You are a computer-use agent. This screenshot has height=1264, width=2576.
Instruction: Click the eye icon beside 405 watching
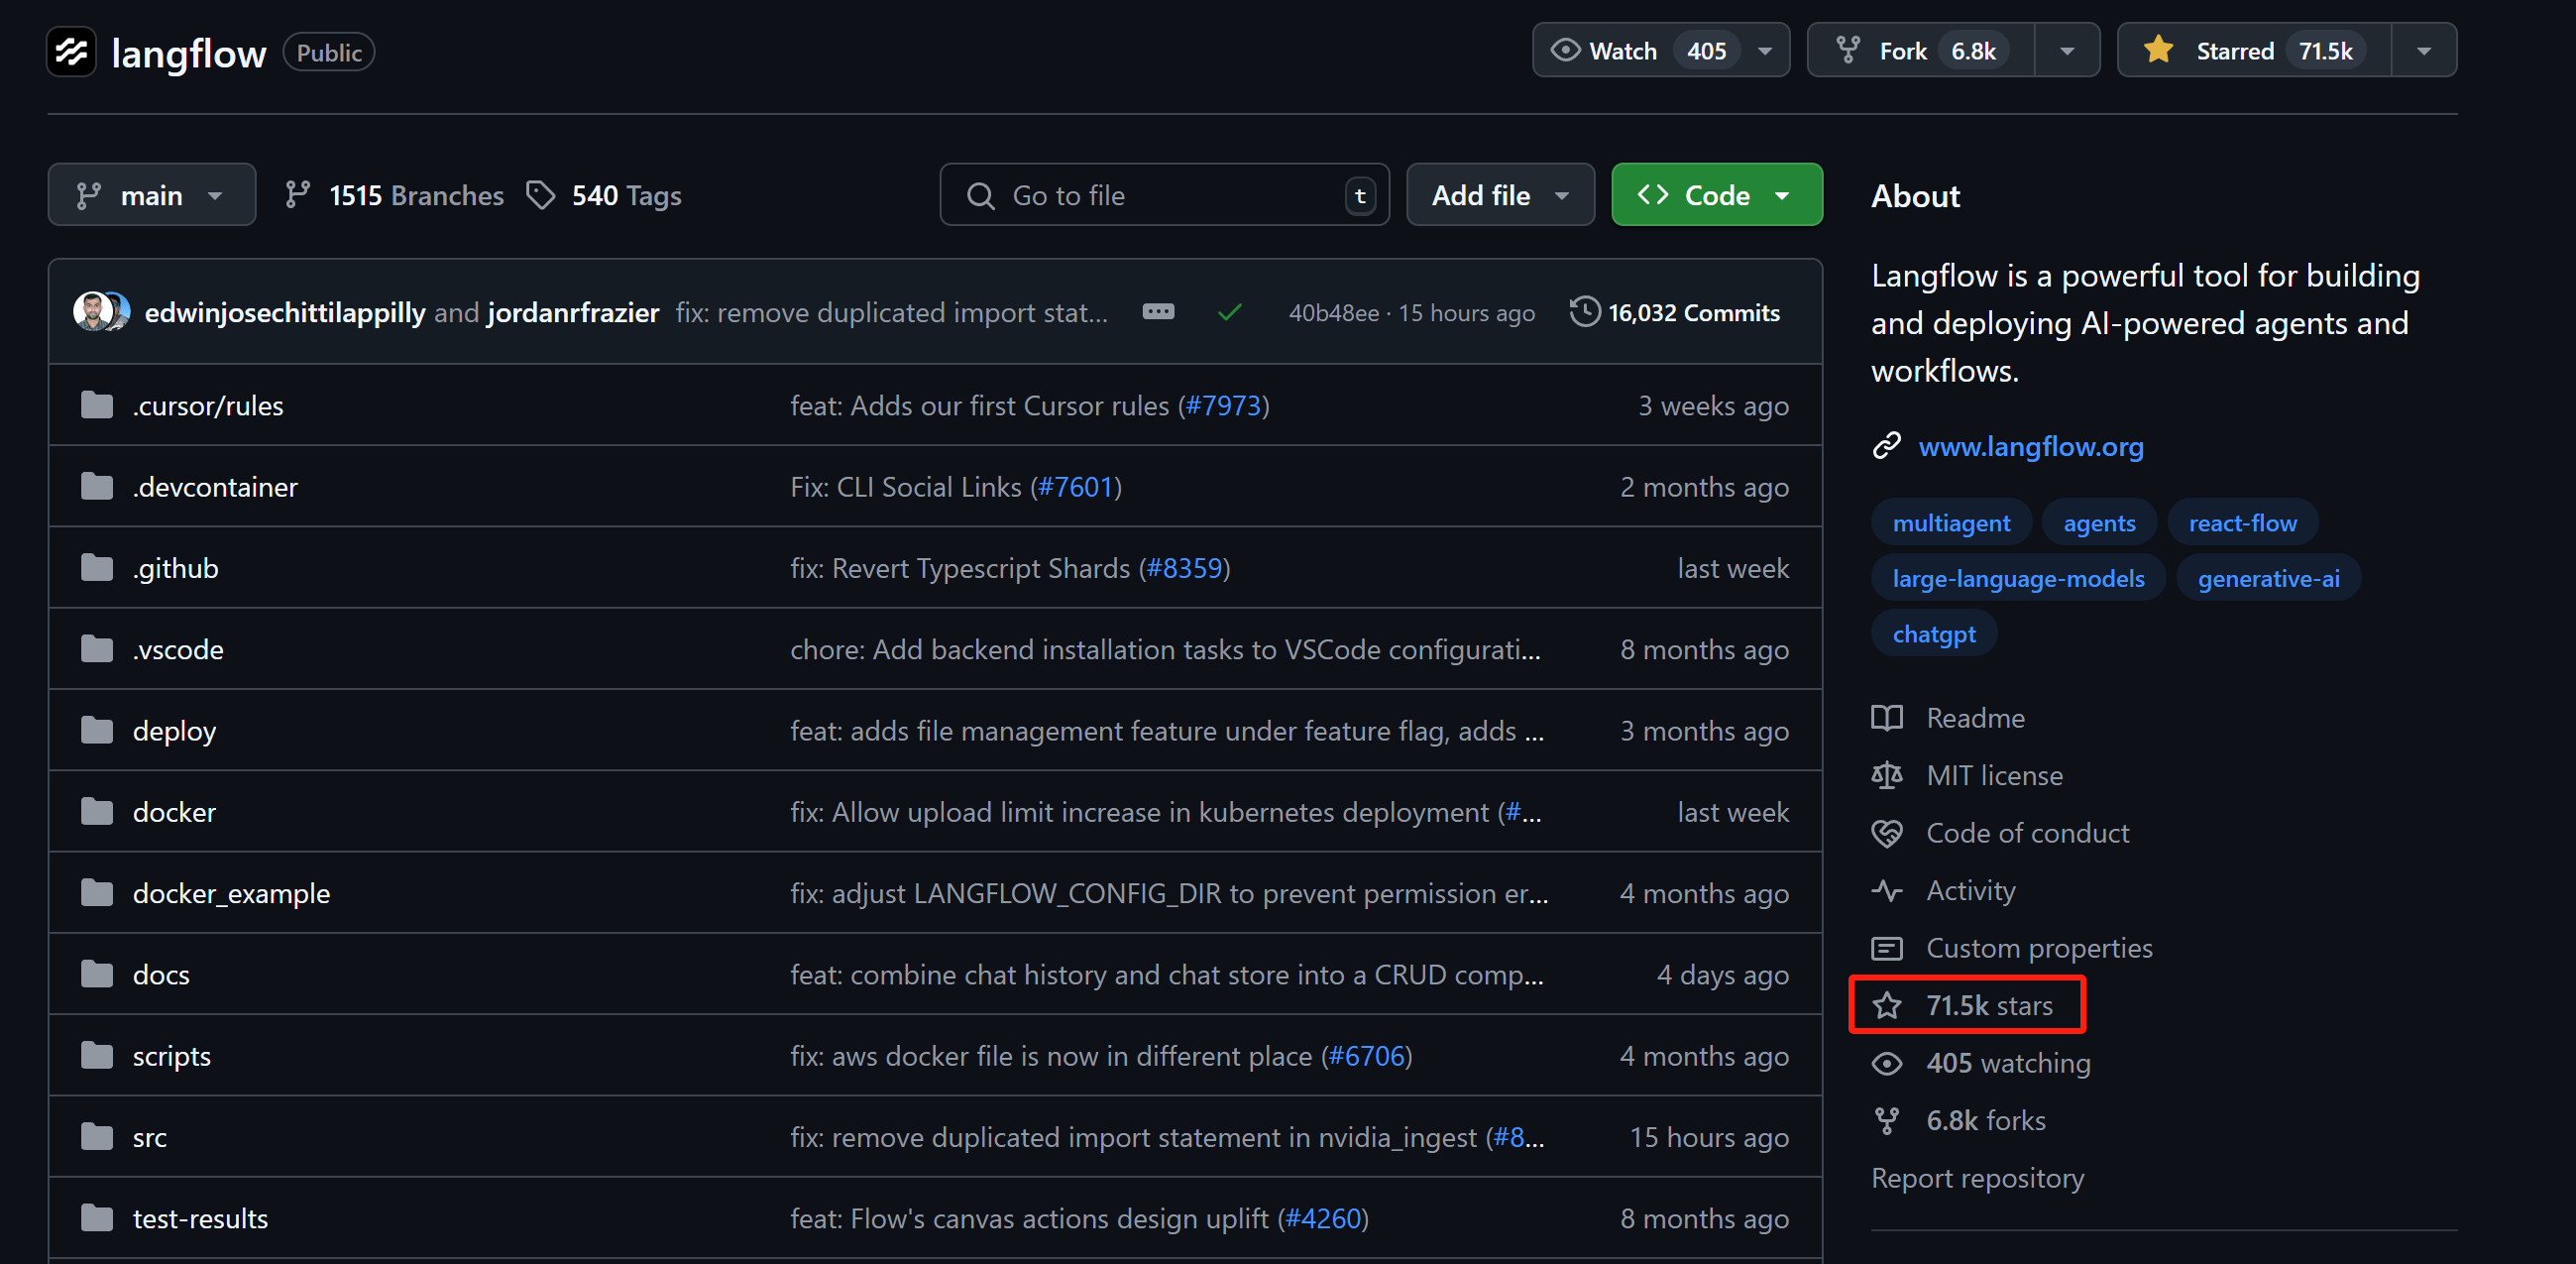pyautogui.click(x=1887, y=1063)
